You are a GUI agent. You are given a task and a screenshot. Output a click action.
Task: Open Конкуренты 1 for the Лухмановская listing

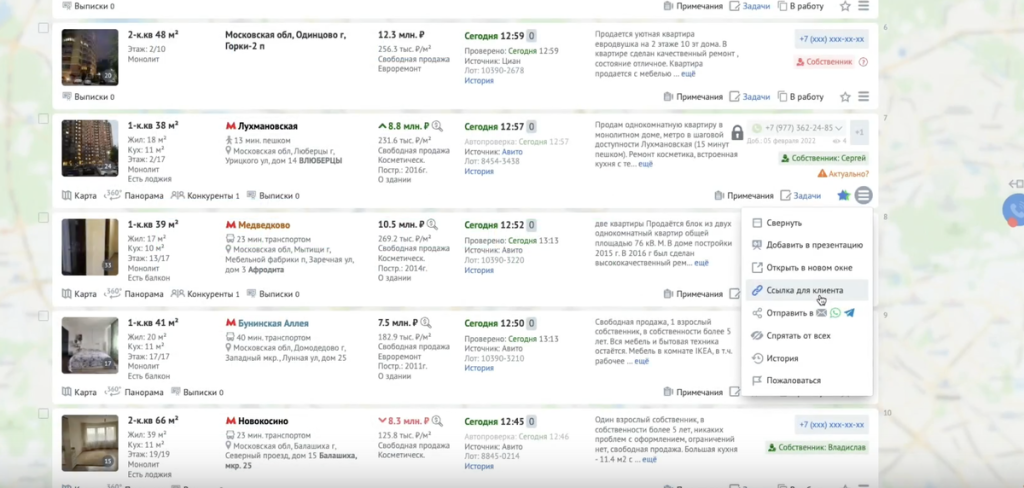[205, 195]
